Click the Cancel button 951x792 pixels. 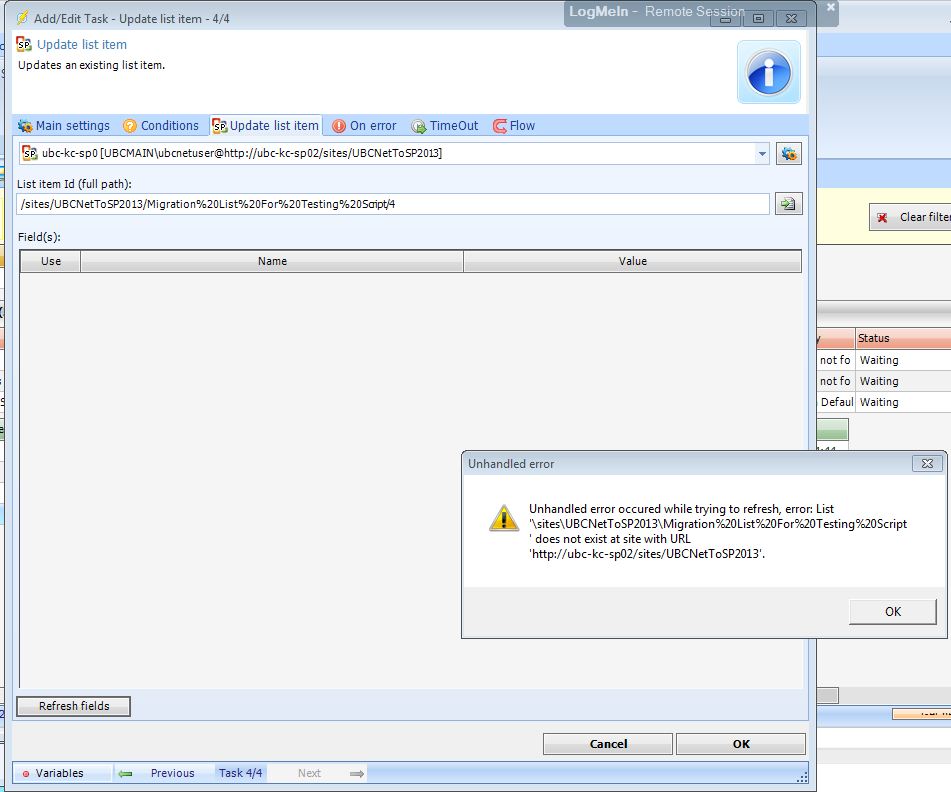point(608,744)
